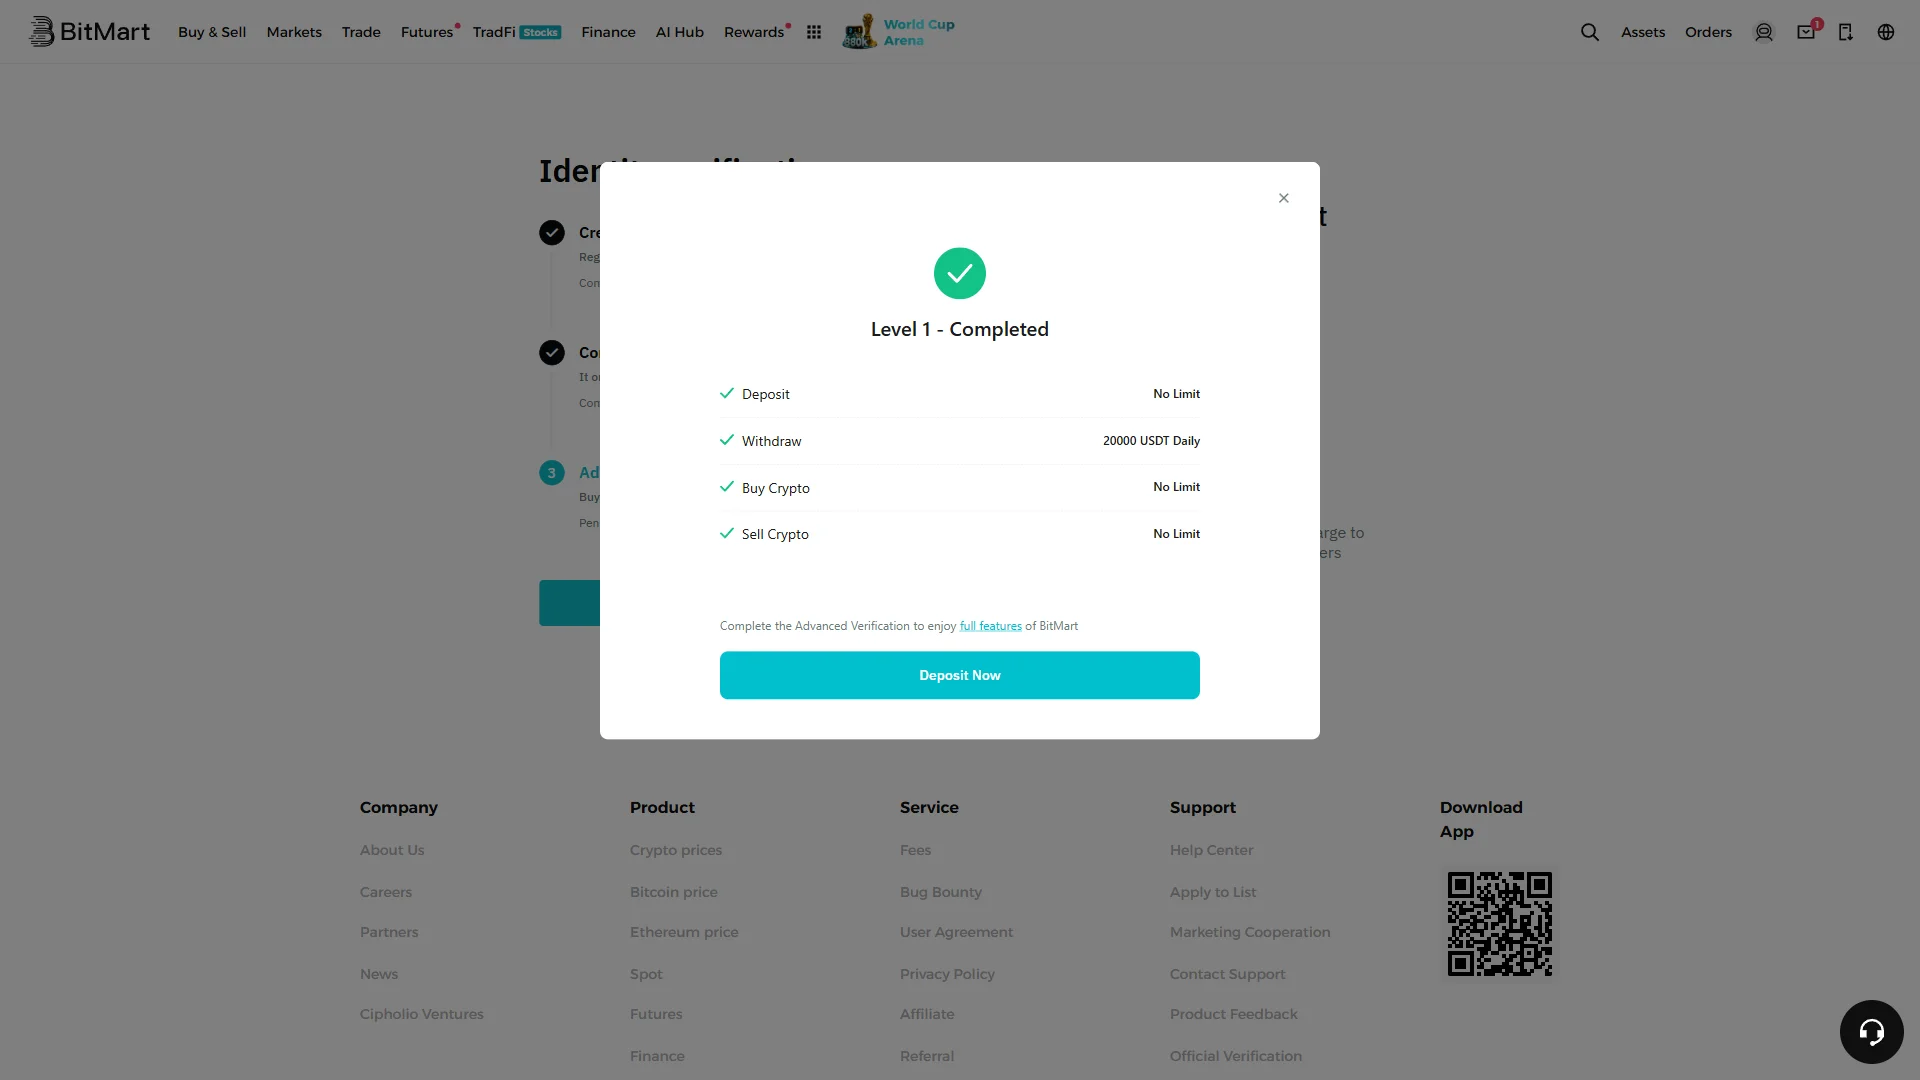Open Spot footer link
Screen dimensions: 1920x1080
tap(646, 974)
